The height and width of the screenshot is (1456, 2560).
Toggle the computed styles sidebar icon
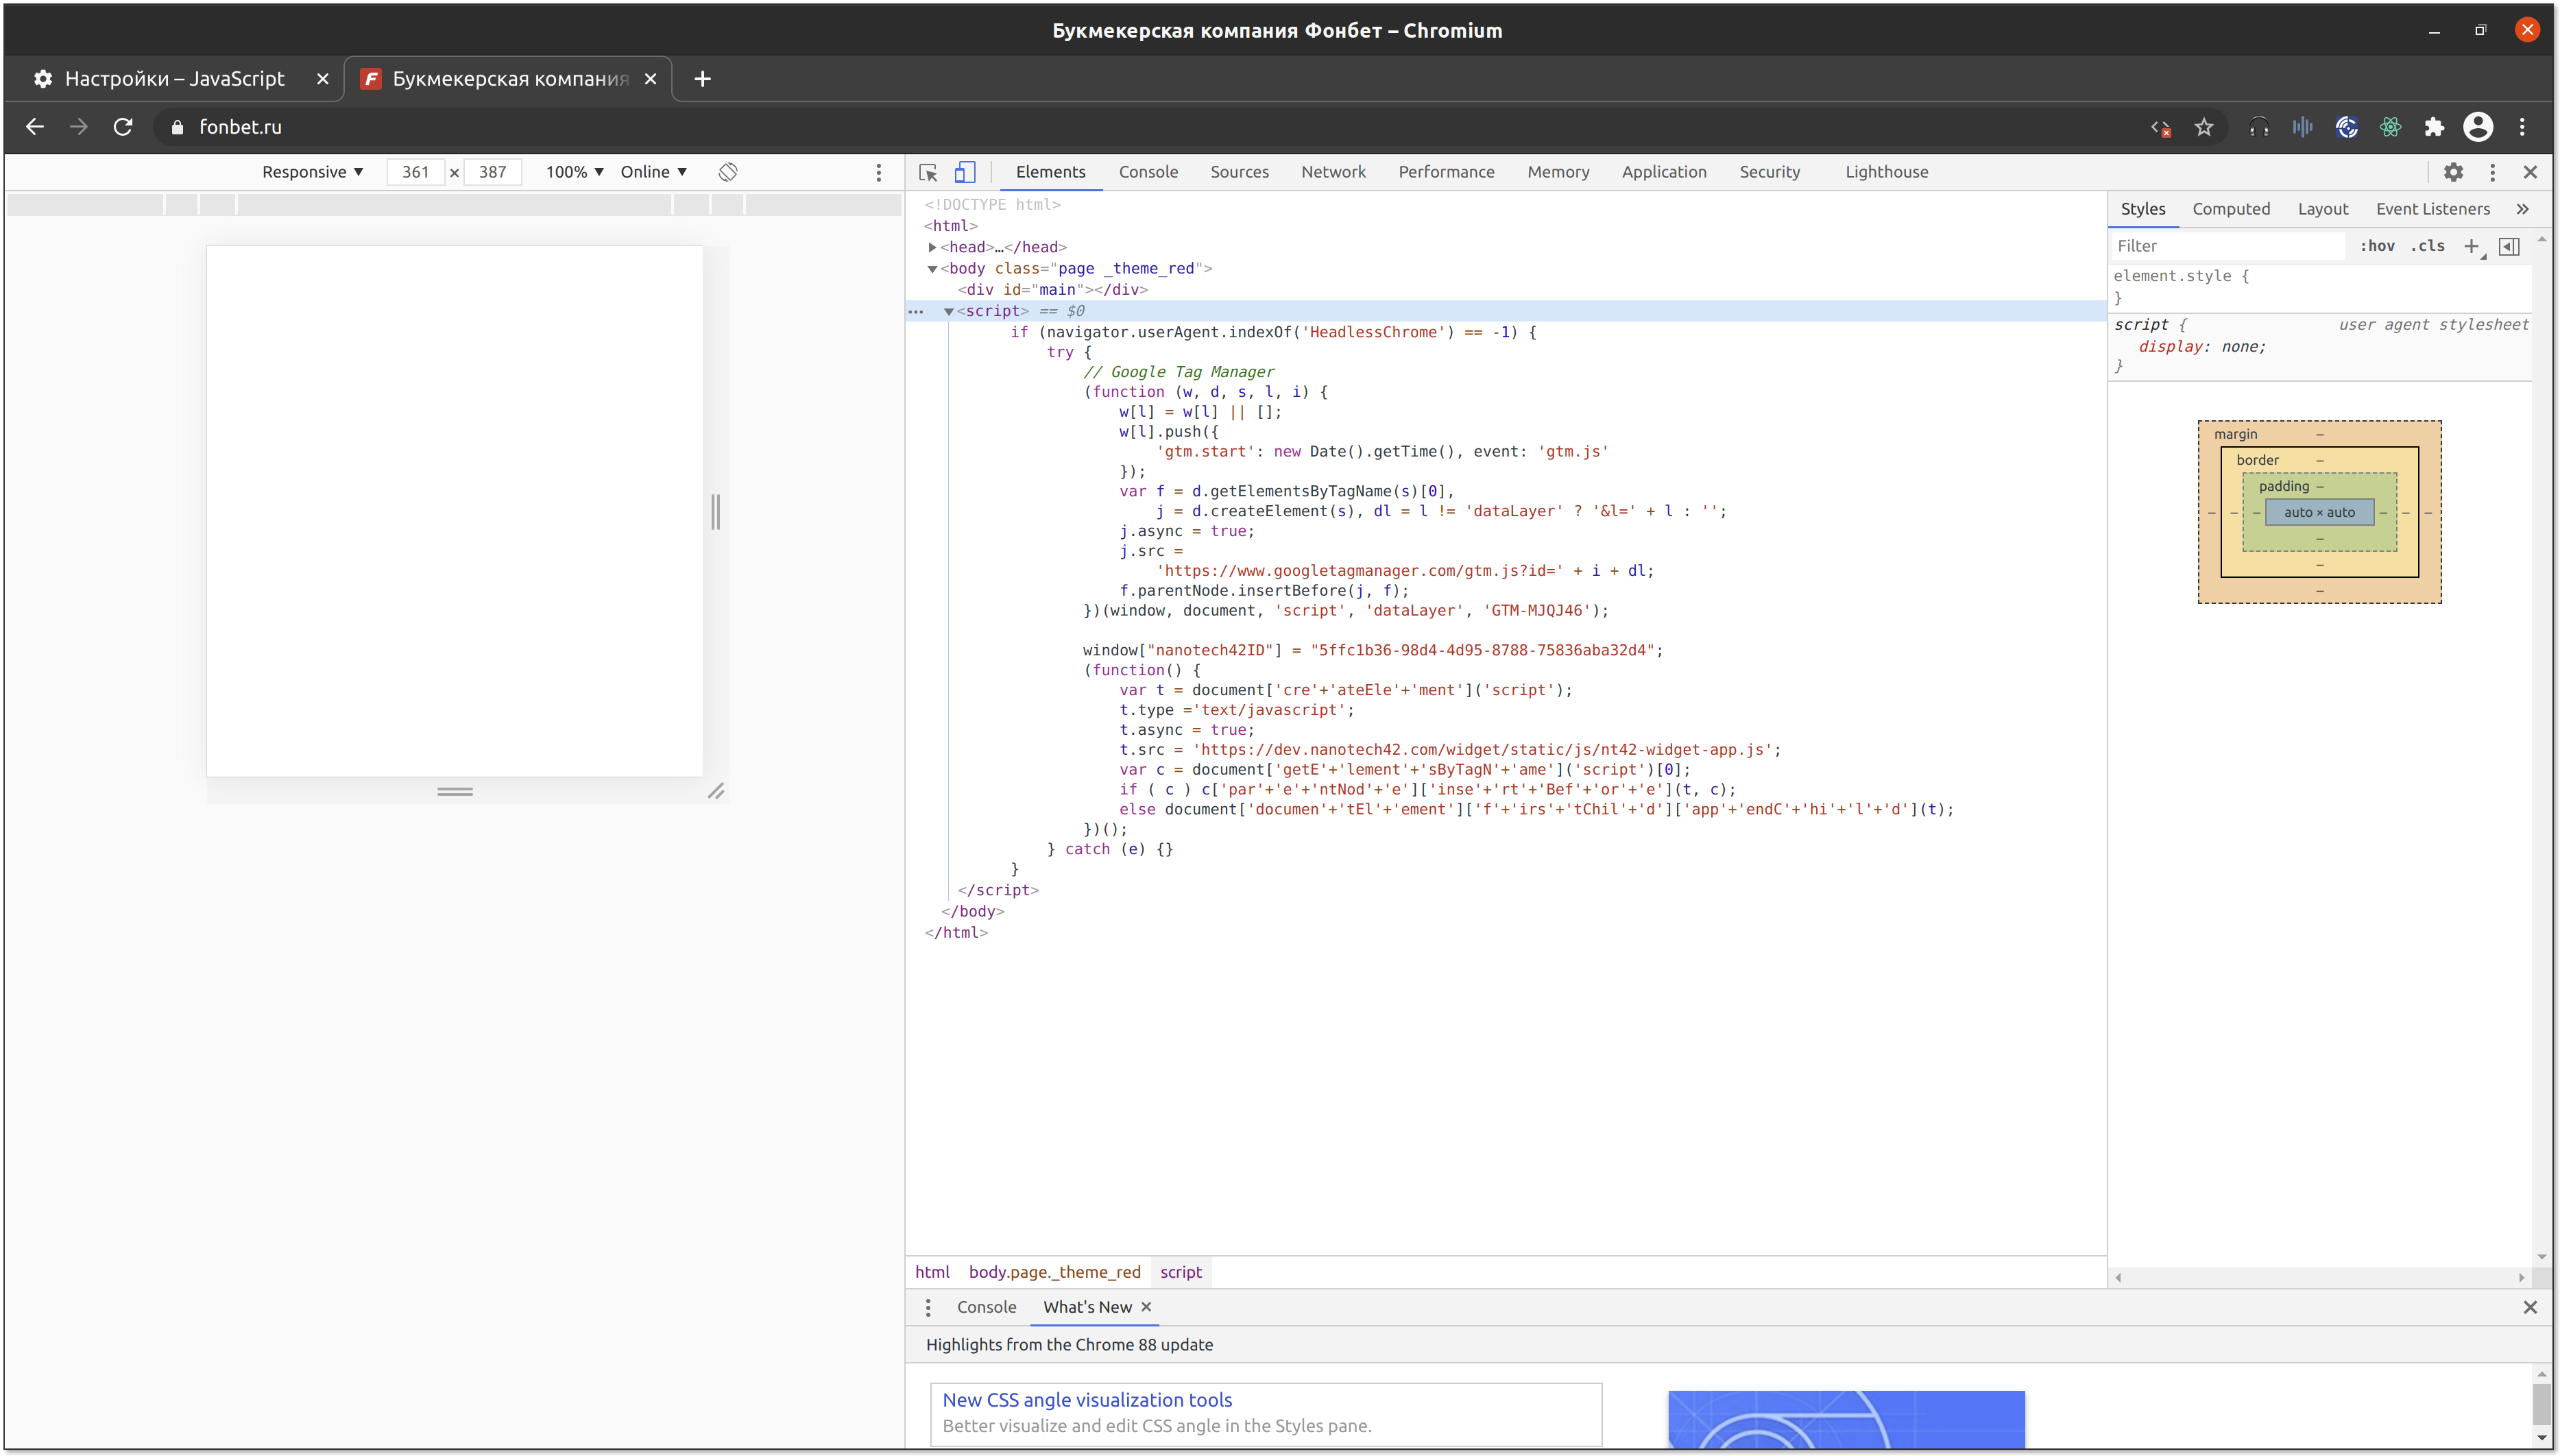(2509, 246)
